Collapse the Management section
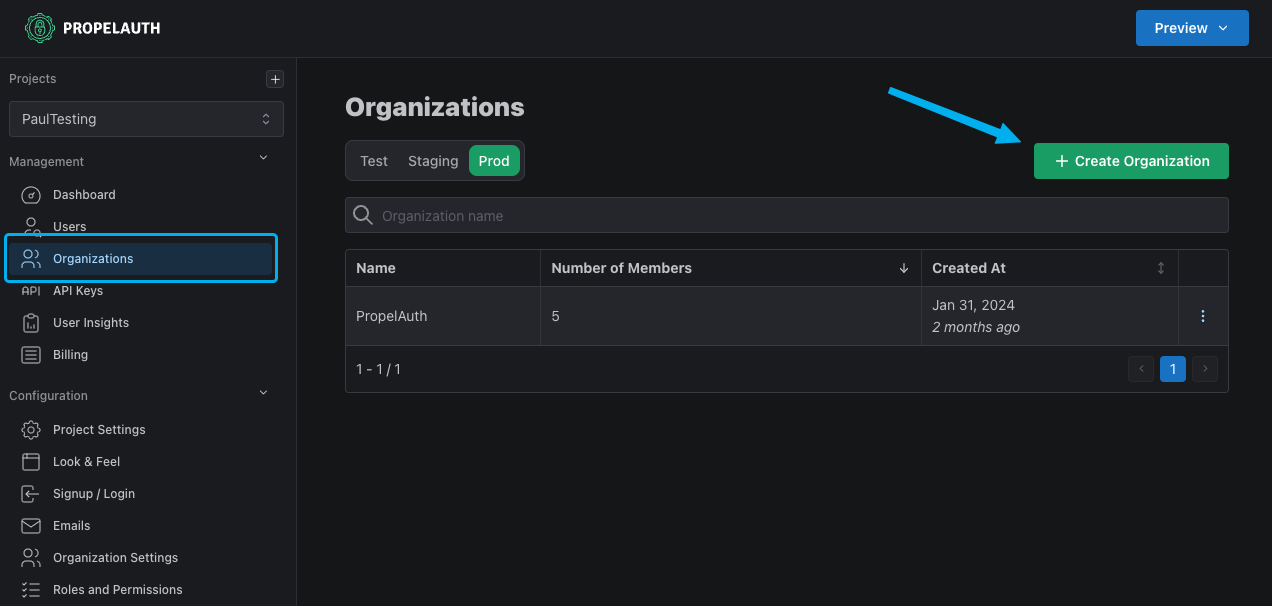The width and height of the screenshot is (1272, 606). click(x=264, y=157)
